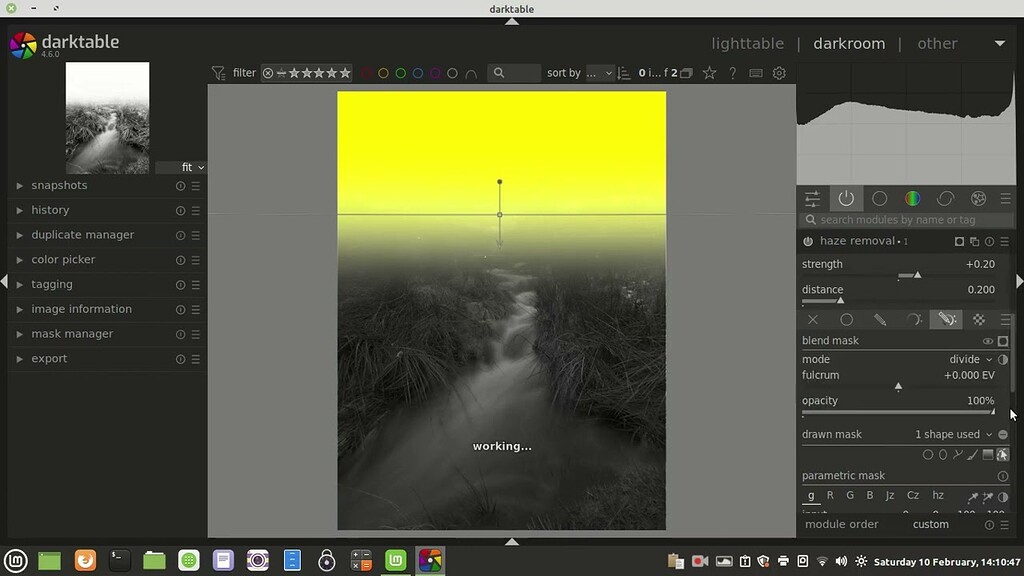The width and height of the screenshot is (1024, 576).
Task: Add a brush shape to drawn mask
Action: tap(972, 454)
